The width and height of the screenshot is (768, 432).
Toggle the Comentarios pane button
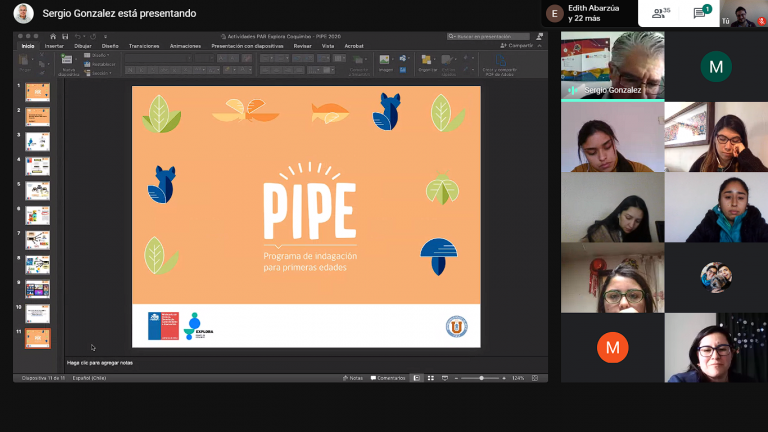click(389, 378)
